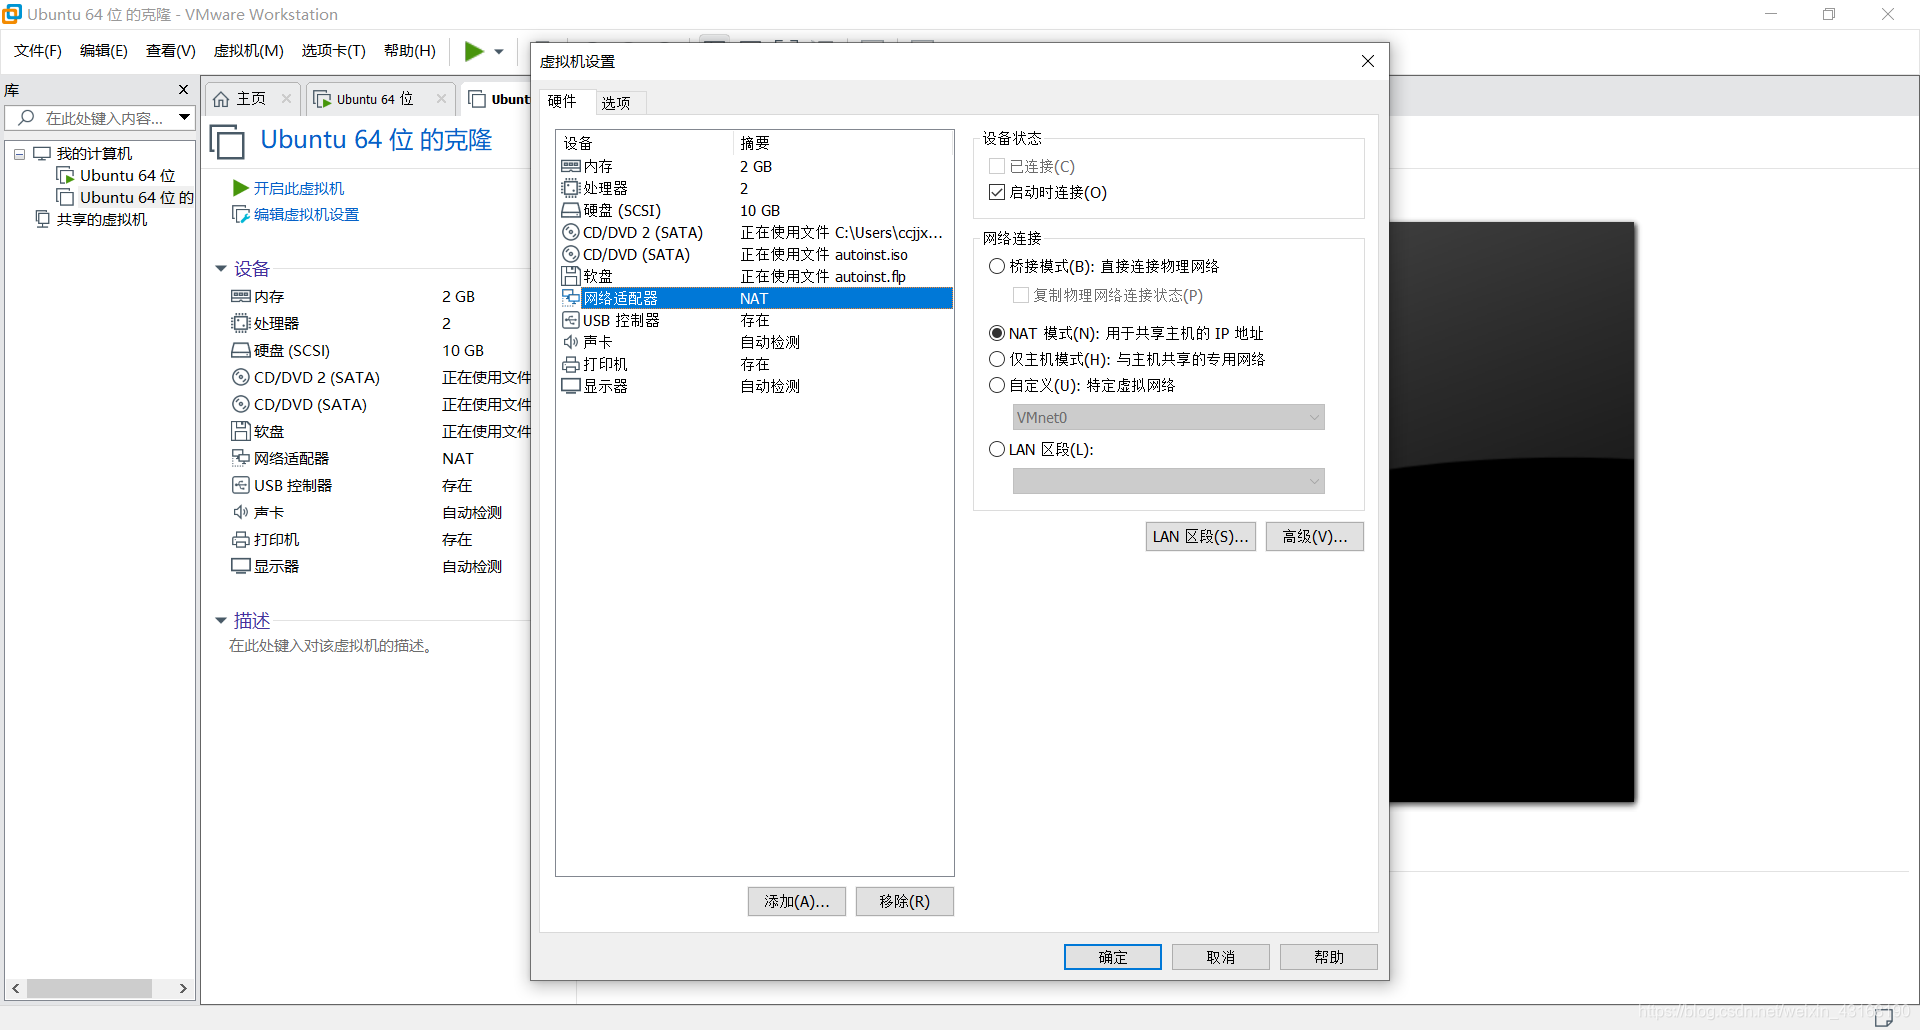
Task: Select Printer (打印机) icon in dialog list
Action: 571,364
